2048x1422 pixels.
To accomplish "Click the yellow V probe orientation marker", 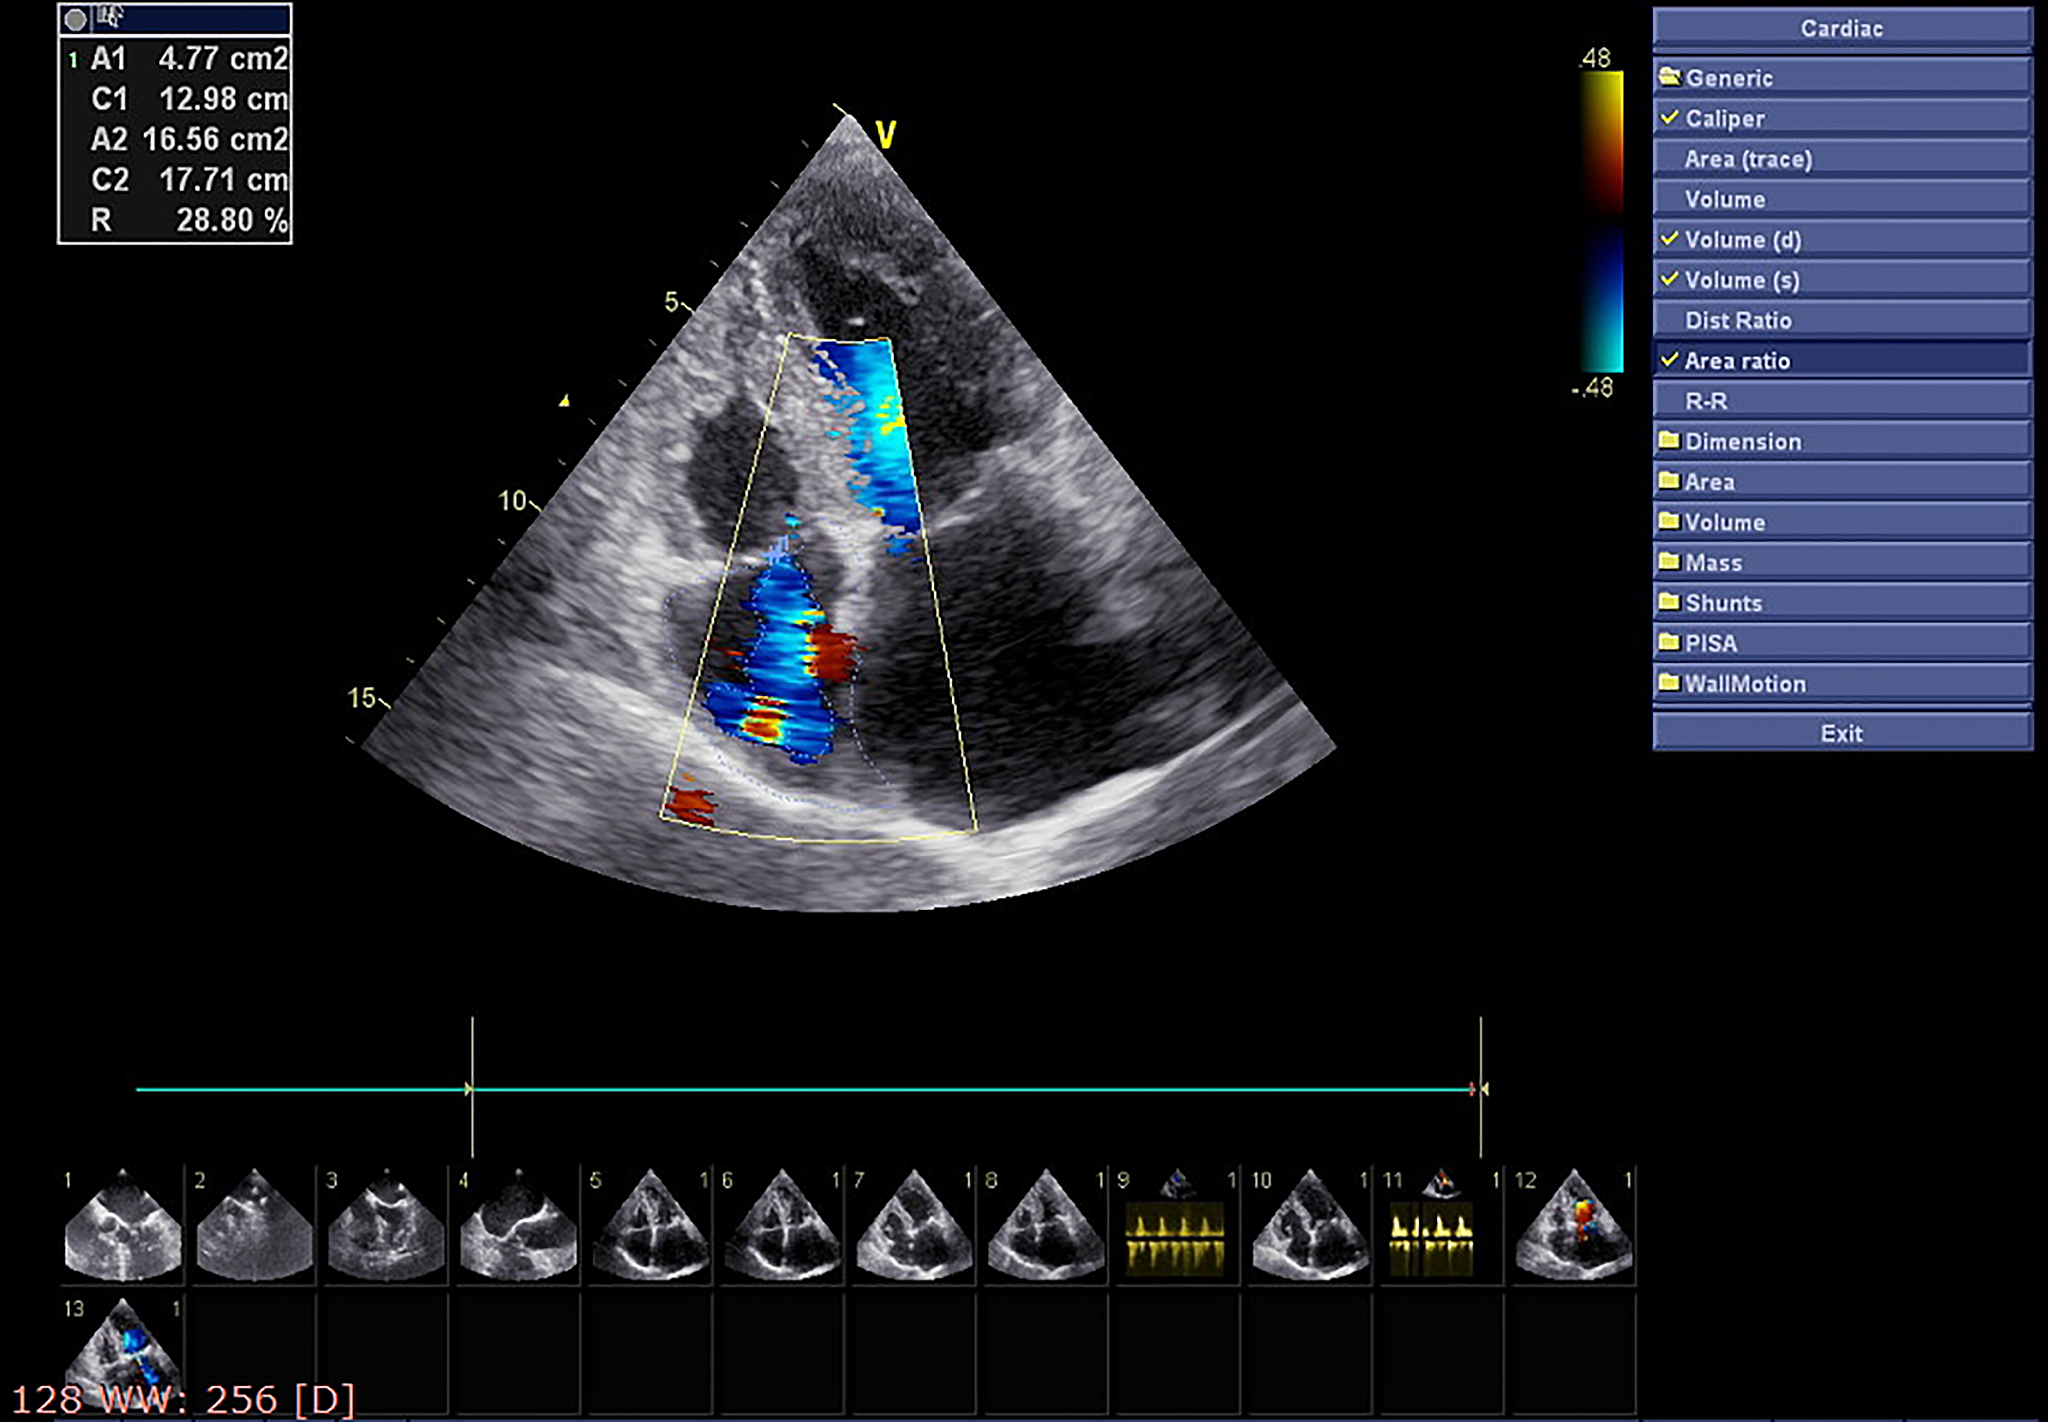I will (885, 134).
